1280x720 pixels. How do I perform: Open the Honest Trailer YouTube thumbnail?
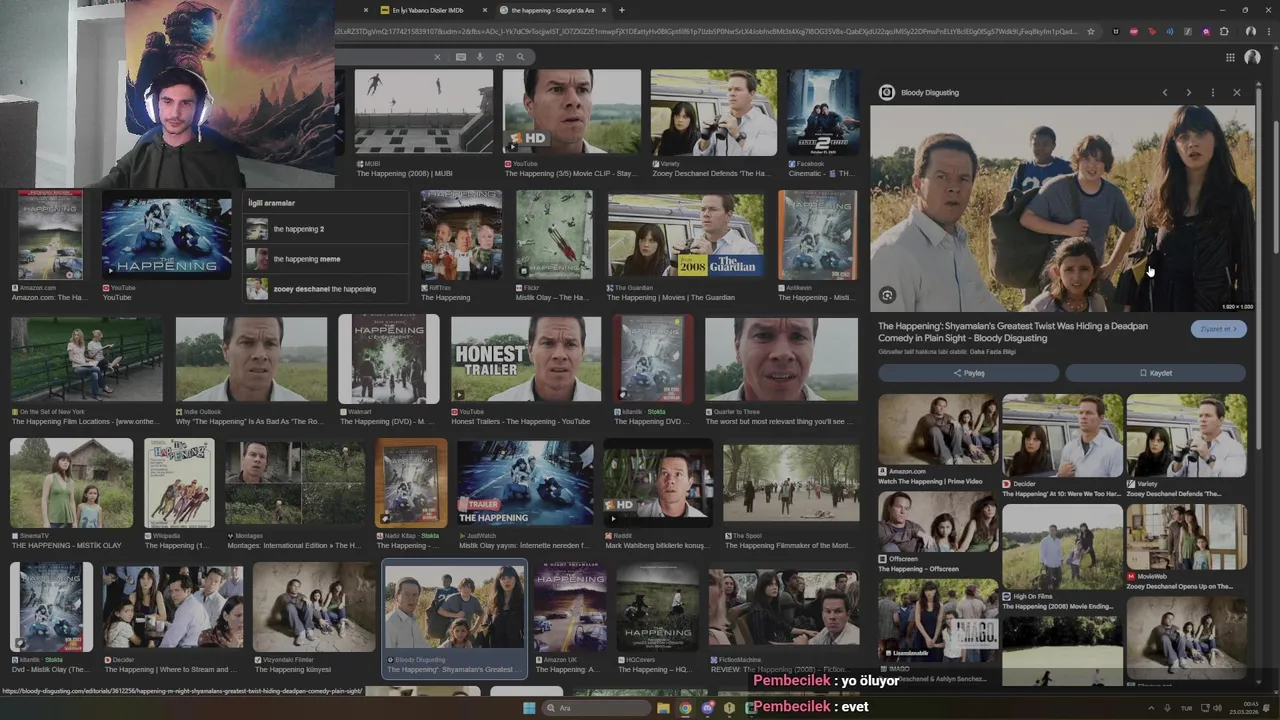click(x=526, y=360)
